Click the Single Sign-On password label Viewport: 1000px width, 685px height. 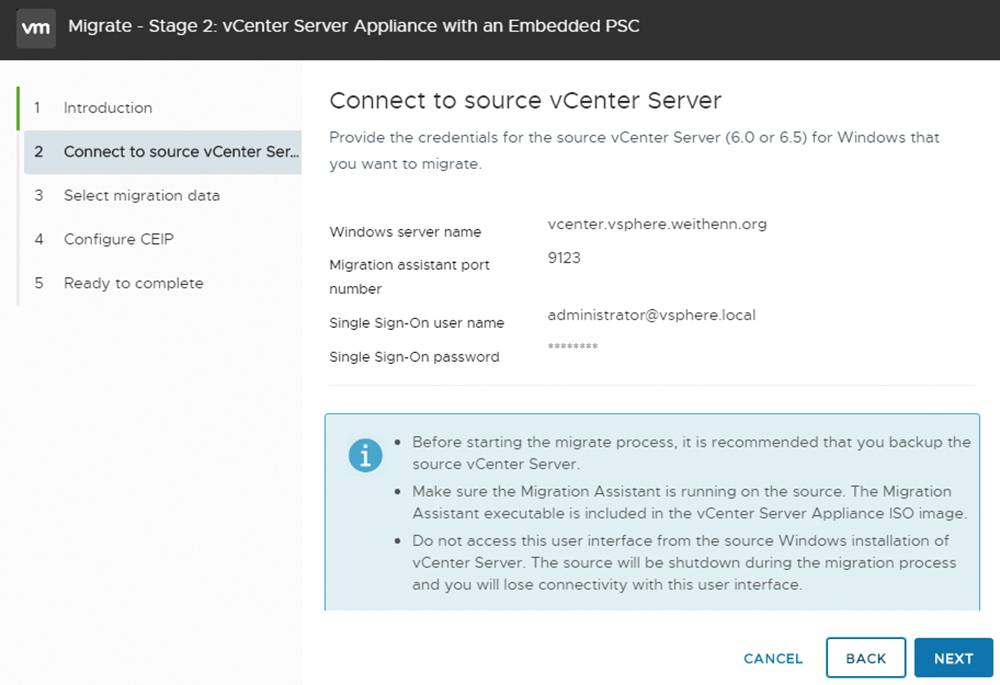pos(414,357)
